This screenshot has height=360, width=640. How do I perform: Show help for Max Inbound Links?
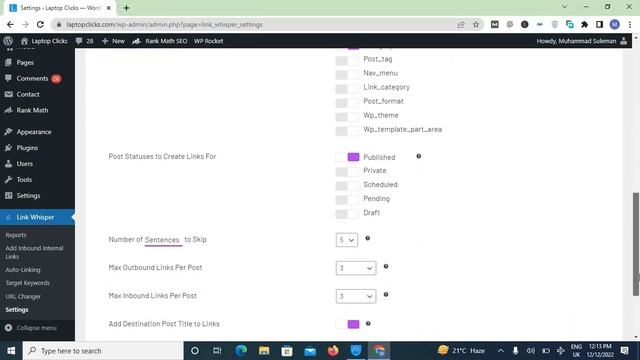(x=386, y=295)
